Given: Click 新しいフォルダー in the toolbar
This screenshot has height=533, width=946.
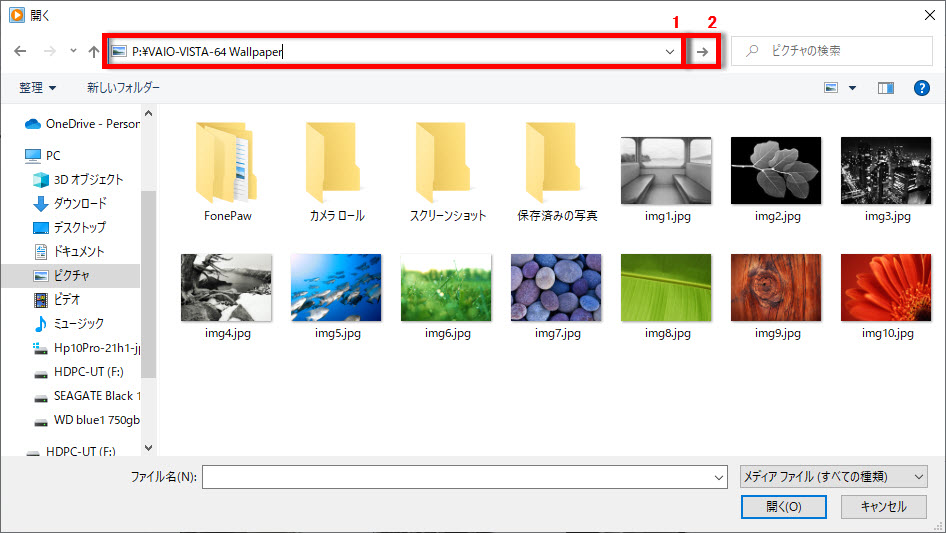Looking at the screenshot, I should click(123, 88).
